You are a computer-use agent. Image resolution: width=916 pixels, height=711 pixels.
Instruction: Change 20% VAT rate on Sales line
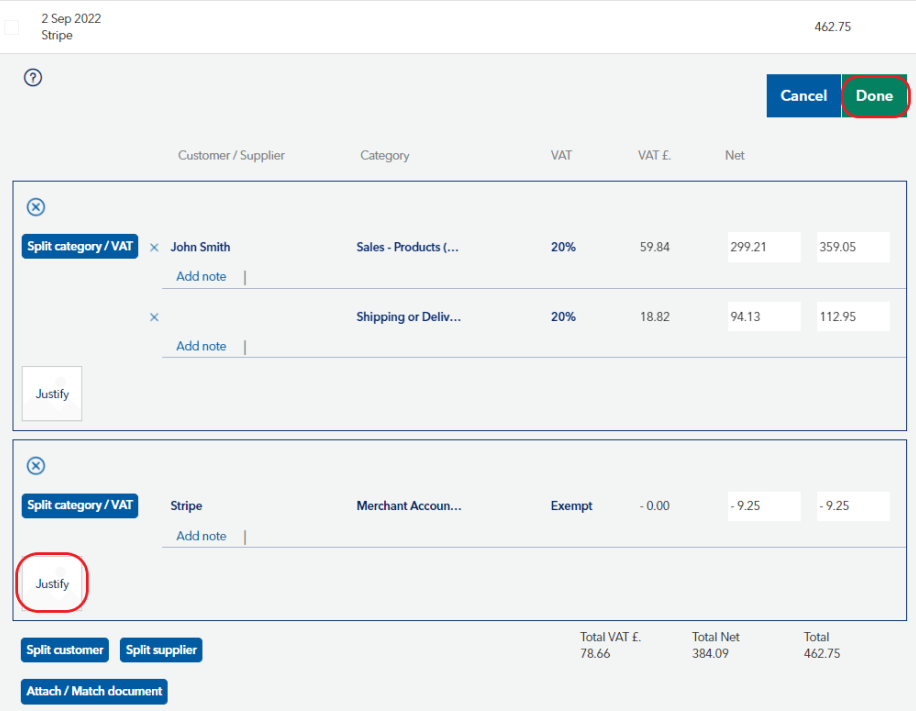[x=563, y=247]
